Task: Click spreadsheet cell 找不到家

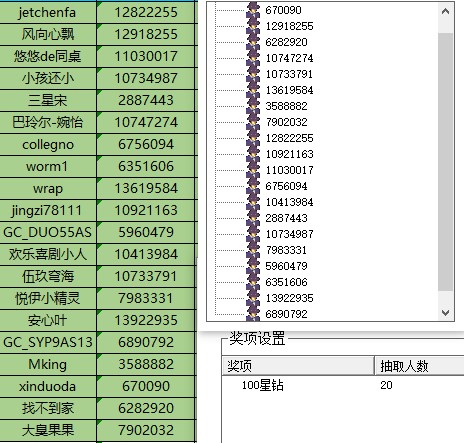Action: [x=48, y=408]
